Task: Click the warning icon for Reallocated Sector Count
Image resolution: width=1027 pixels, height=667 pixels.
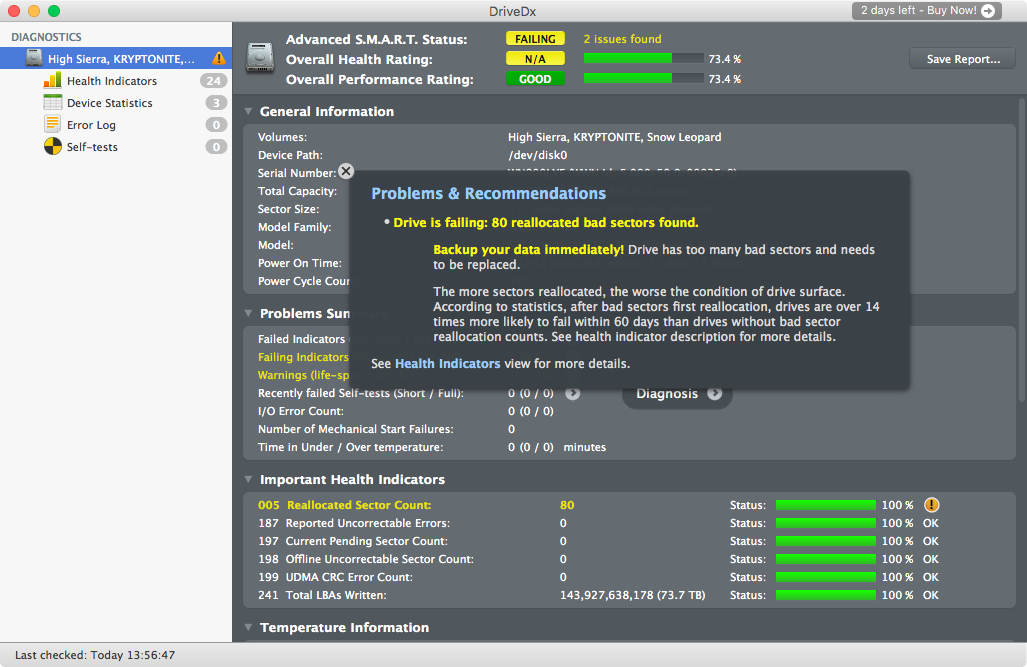Action: pos(931,505)
